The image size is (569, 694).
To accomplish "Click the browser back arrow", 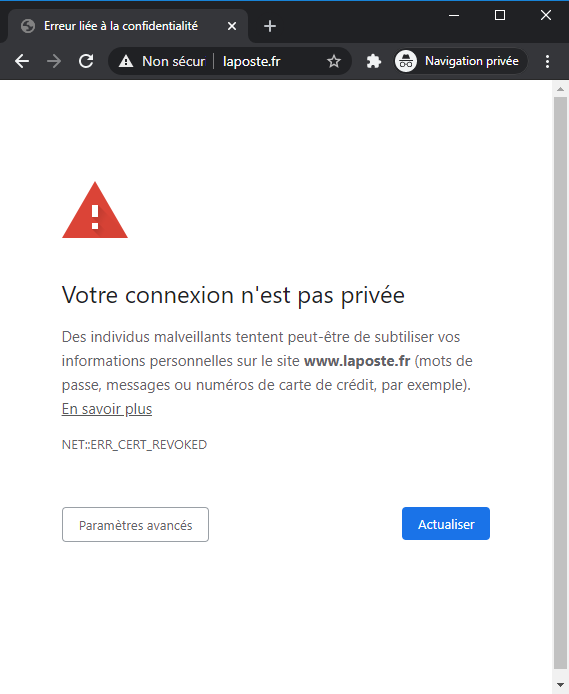I will 22,61.
